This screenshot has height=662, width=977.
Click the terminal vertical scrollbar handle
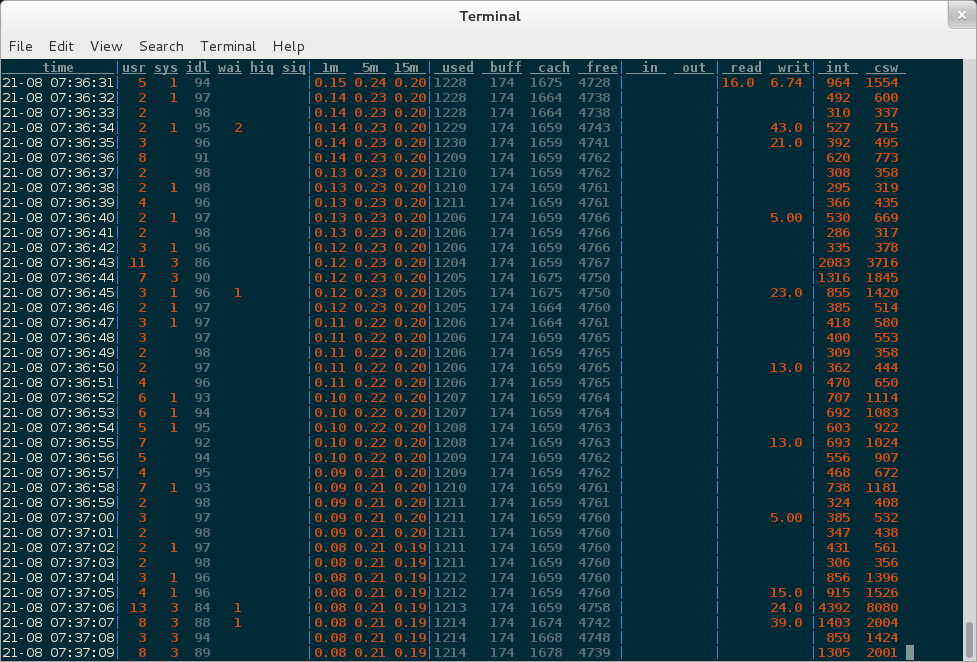(x=969, y=638)
